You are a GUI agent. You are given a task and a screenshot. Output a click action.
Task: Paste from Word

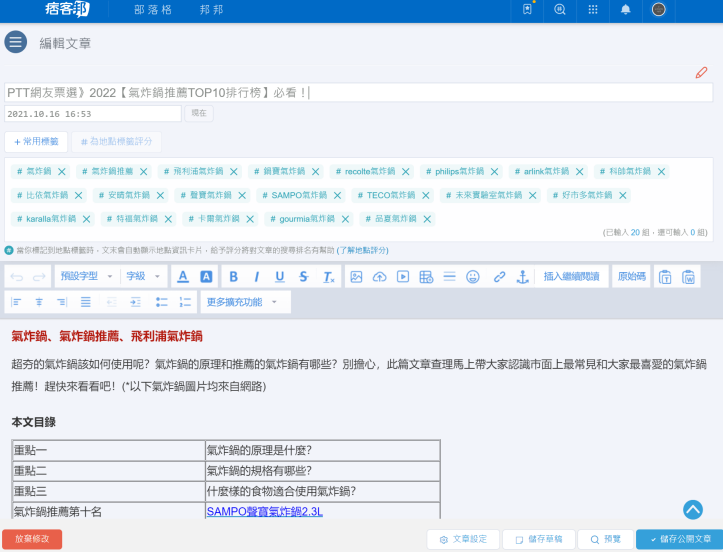(688, 277)
